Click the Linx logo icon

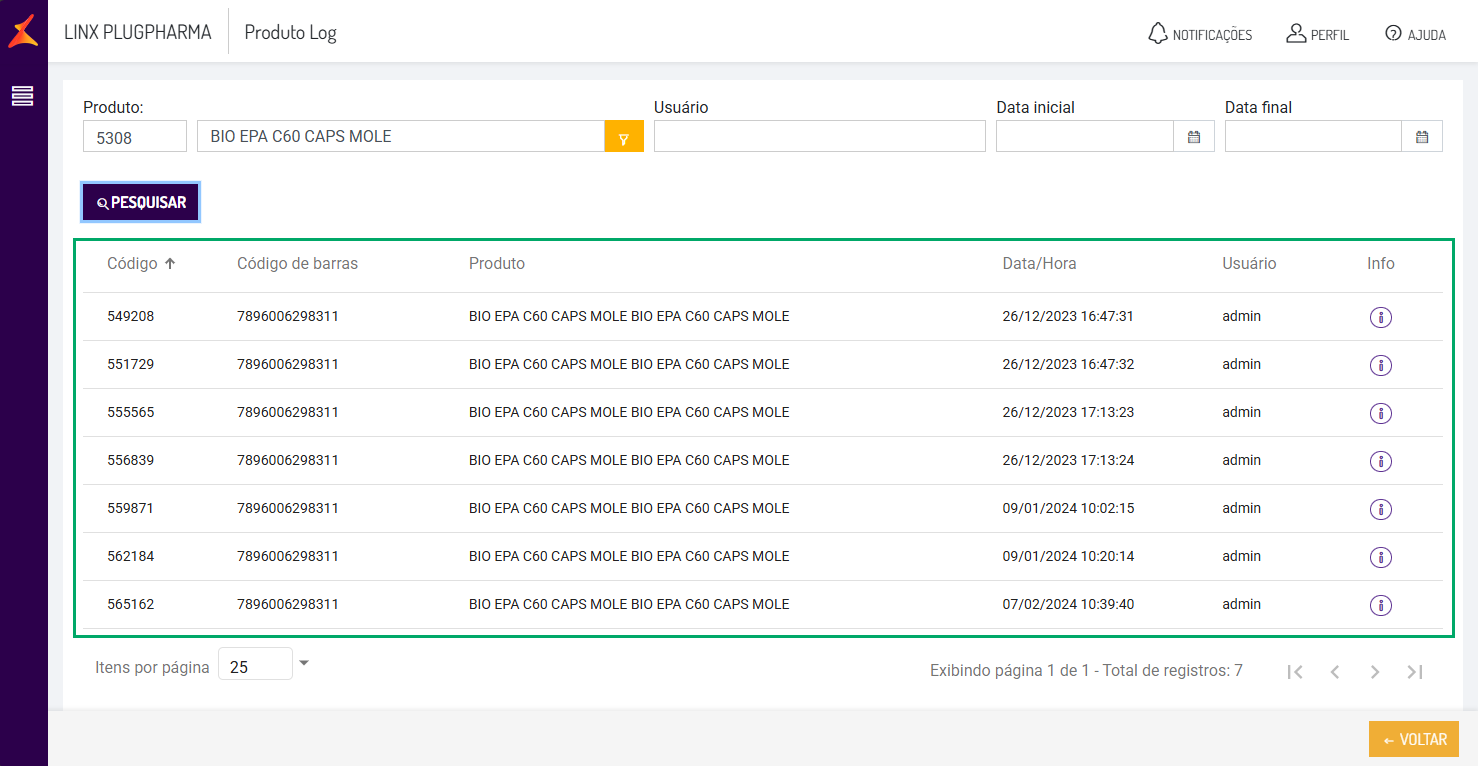[23, 31]
